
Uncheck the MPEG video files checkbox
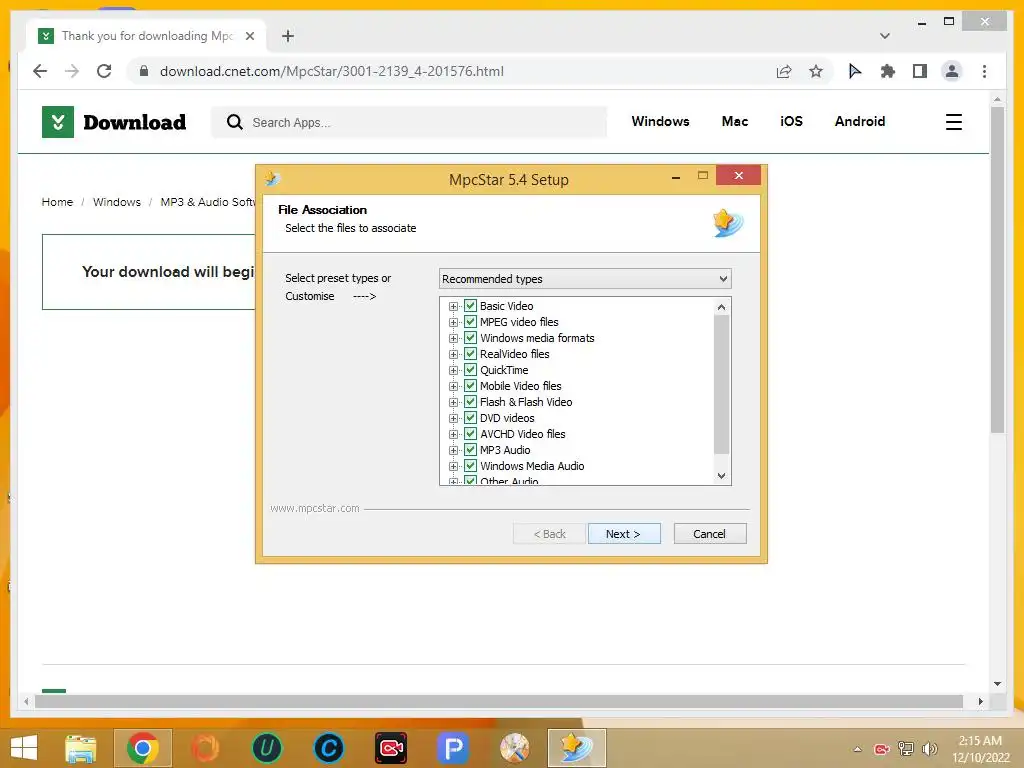pos(470,321)
